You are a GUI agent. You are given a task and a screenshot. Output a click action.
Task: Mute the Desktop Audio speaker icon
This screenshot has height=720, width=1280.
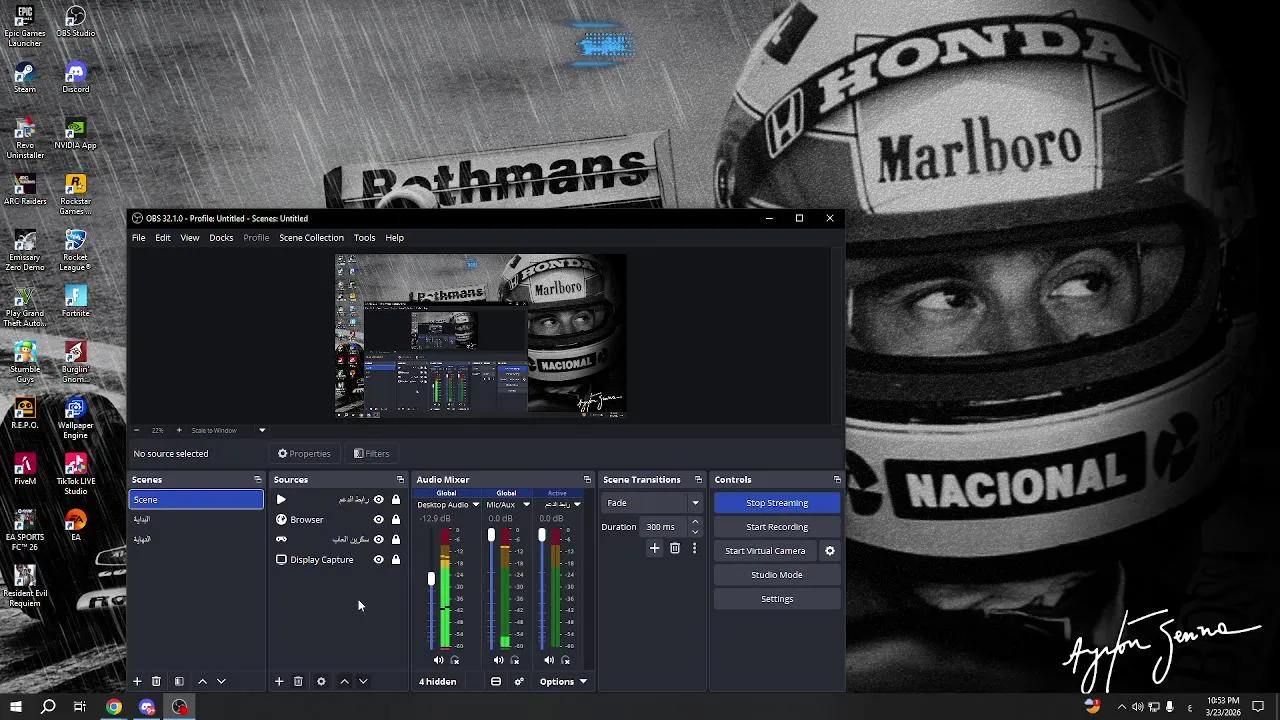(x=438, y=660)
